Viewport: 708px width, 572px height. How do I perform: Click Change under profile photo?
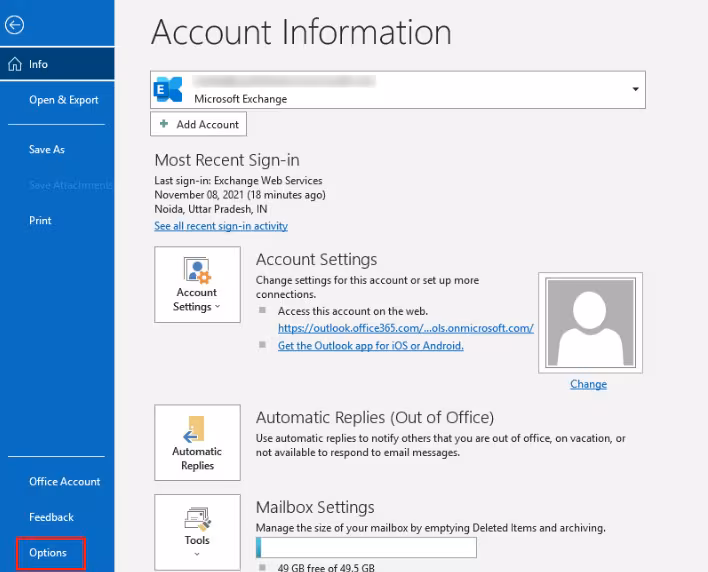point(588,384)
